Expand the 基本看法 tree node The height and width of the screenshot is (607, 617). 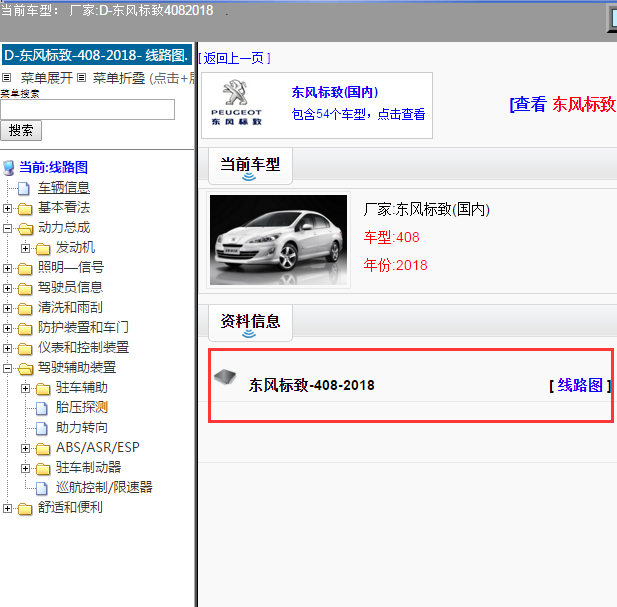[7, 208]
